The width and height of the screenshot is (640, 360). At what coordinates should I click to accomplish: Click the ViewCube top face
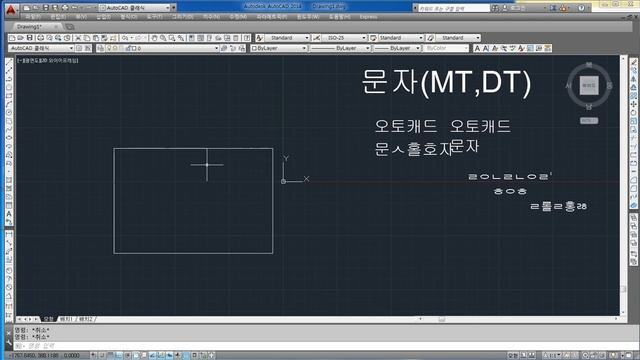(589, 85)
